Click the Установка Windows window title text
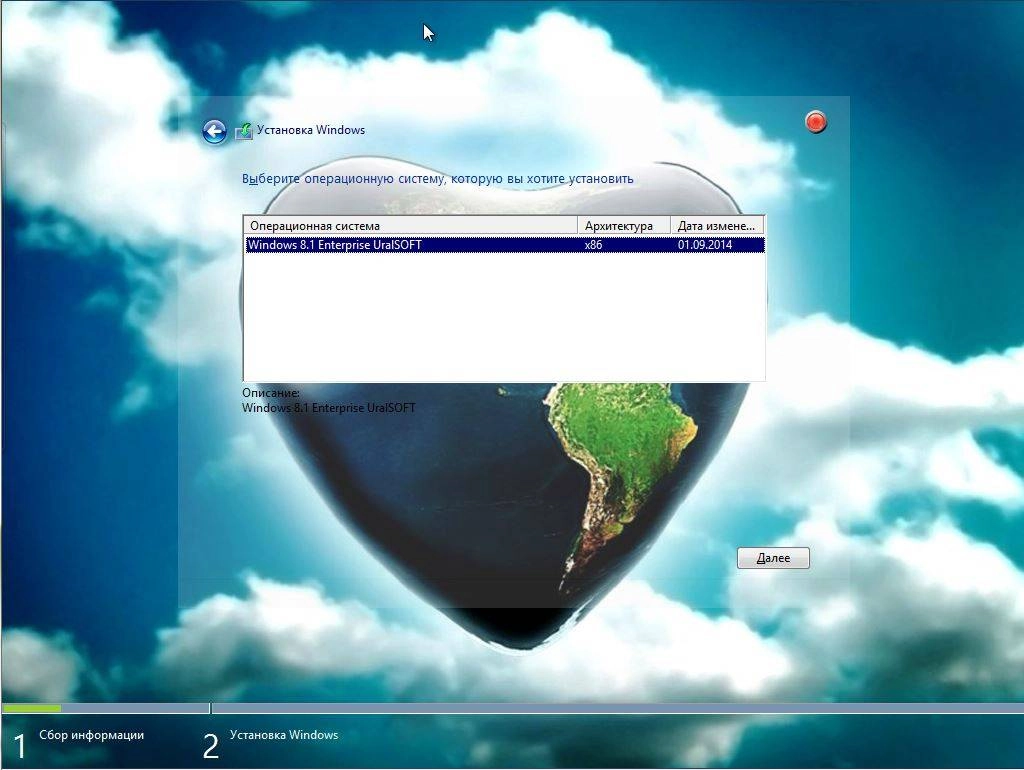Screen dimensions: 1024x770 click(x=311, y=130)
